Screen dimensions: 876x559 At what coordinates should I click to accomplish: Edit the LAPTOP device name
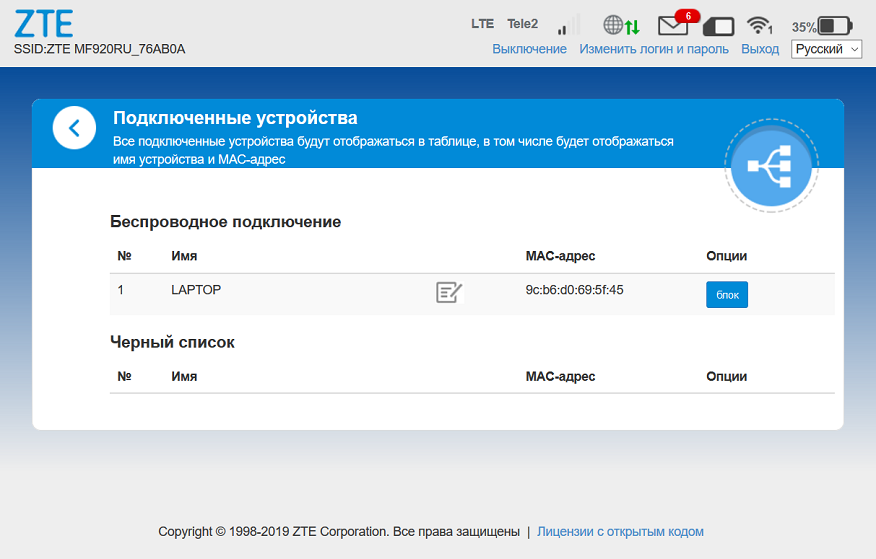tap(449, 292)
